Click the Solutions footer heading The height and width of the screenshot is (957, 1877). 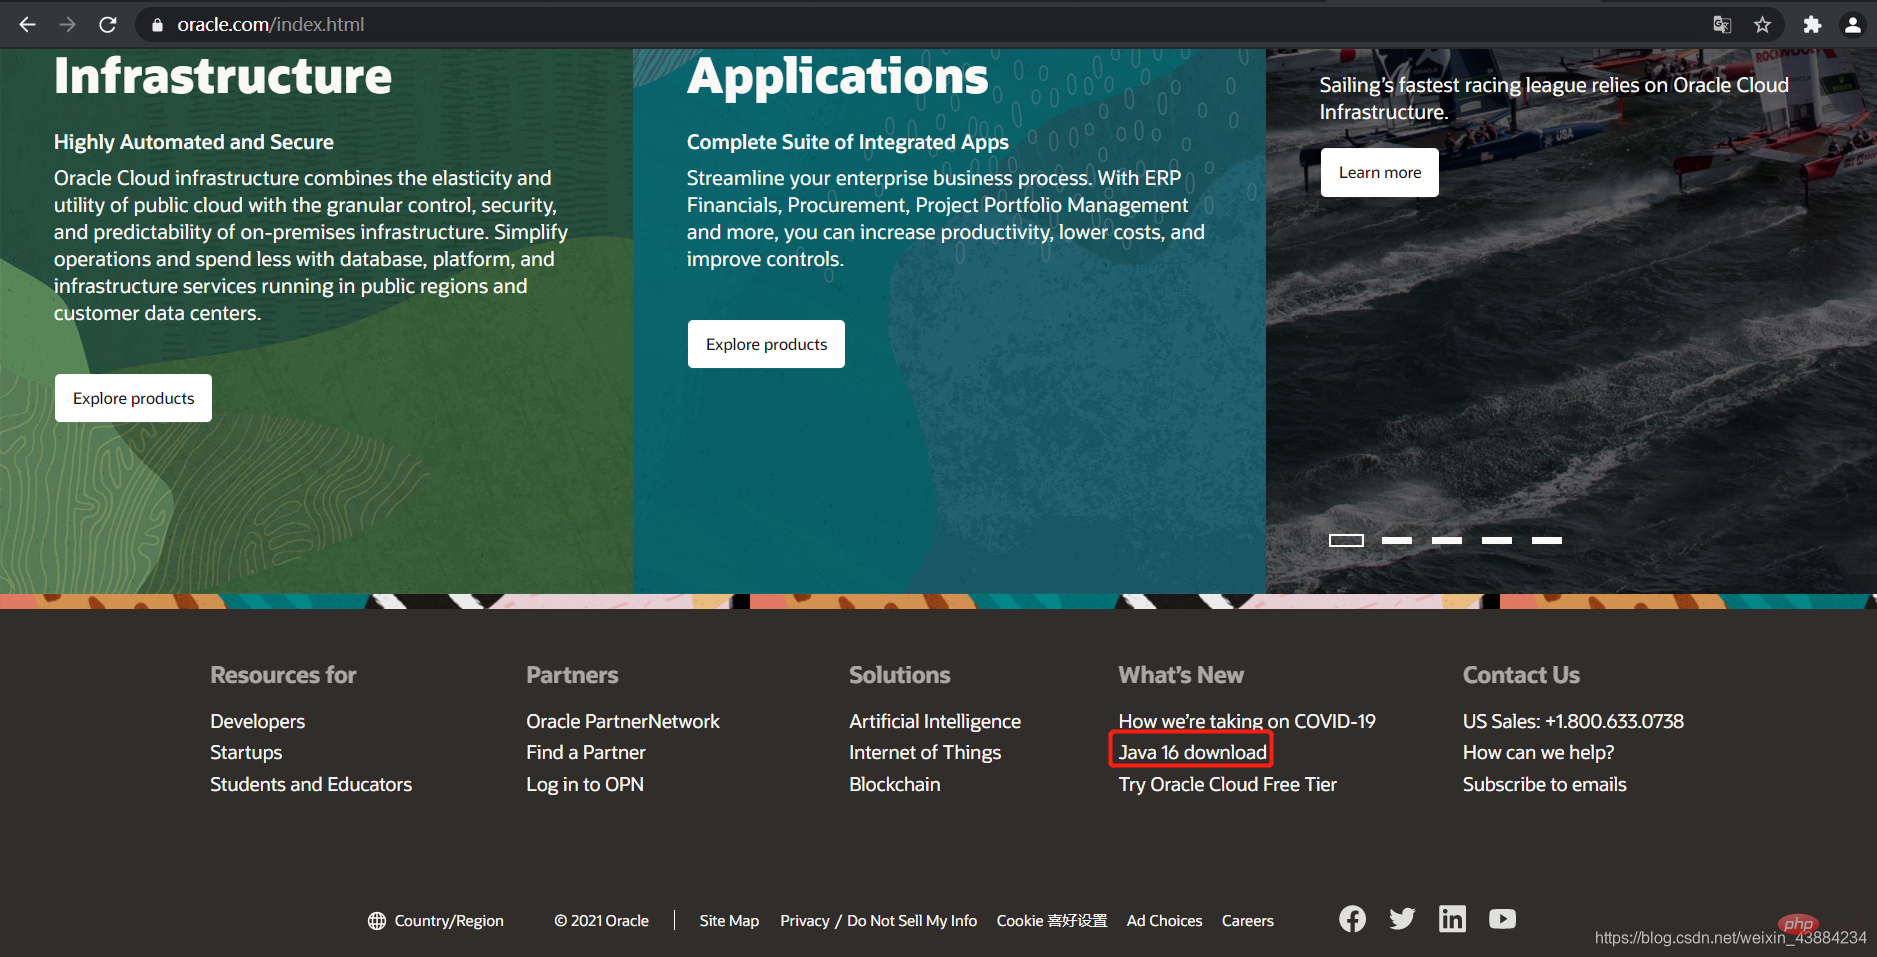900,675
